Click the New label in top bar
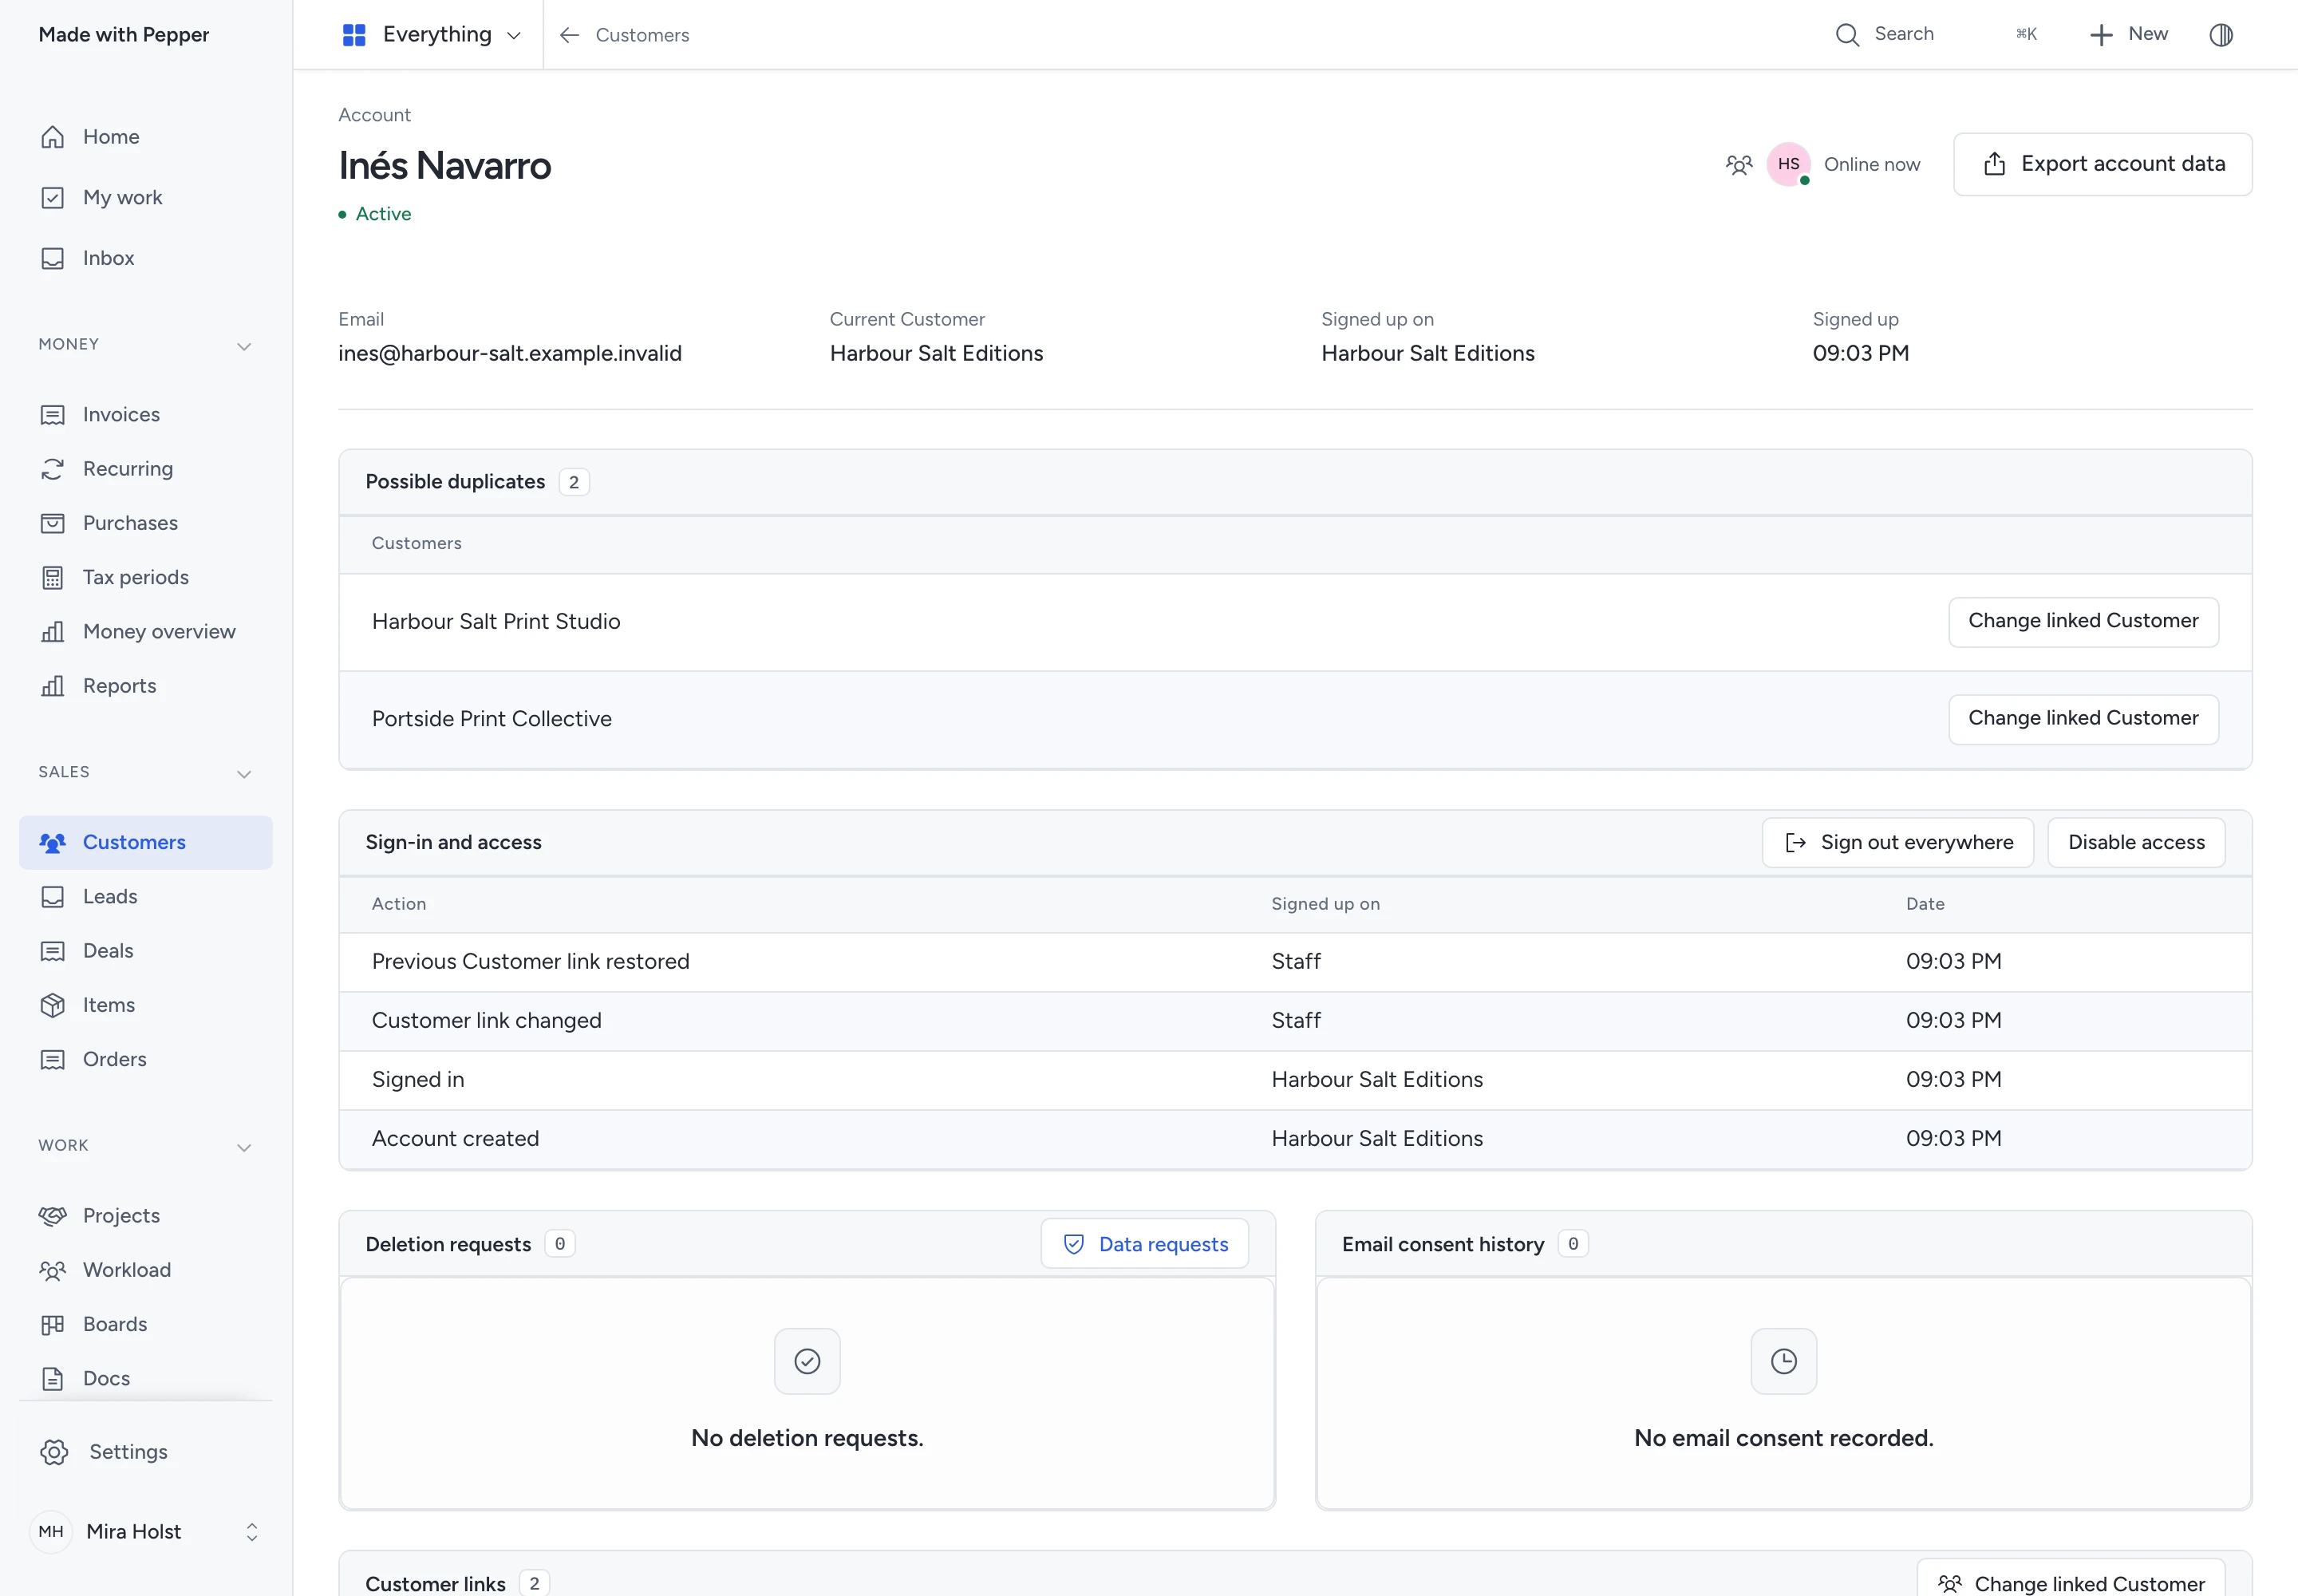 [2148, 34]
